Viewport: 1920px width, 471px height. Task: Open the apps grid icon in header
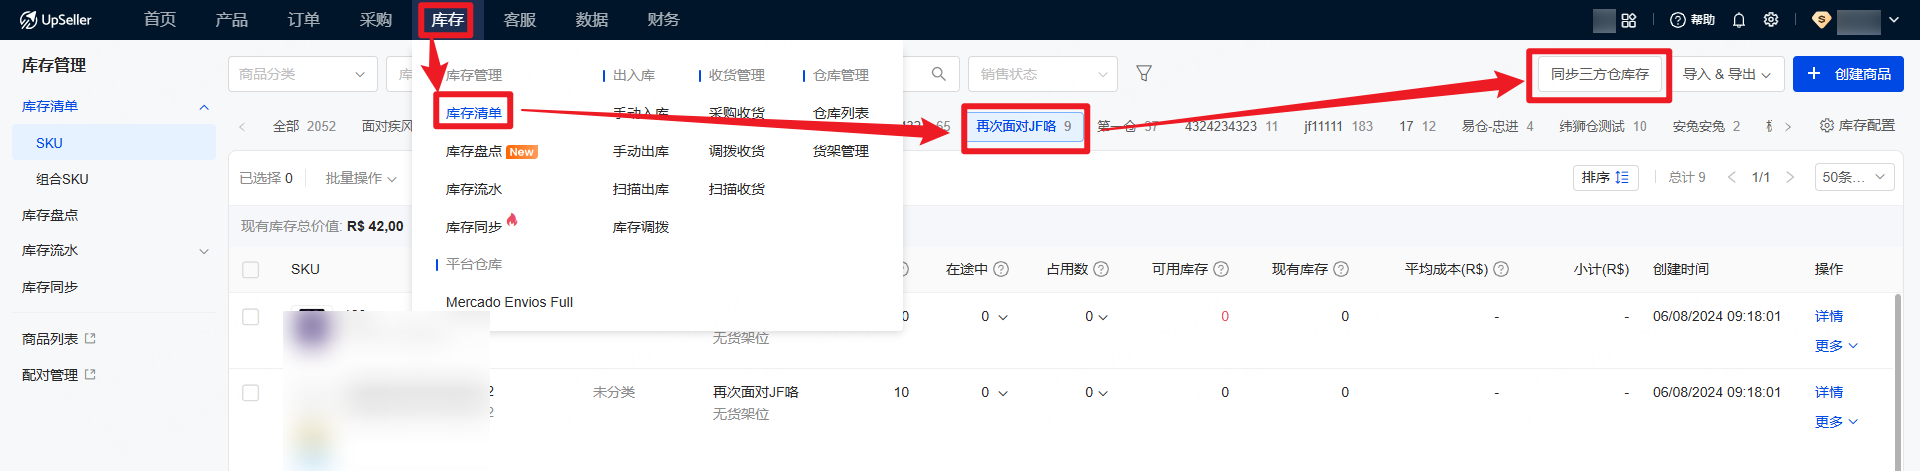[1629, 20]
